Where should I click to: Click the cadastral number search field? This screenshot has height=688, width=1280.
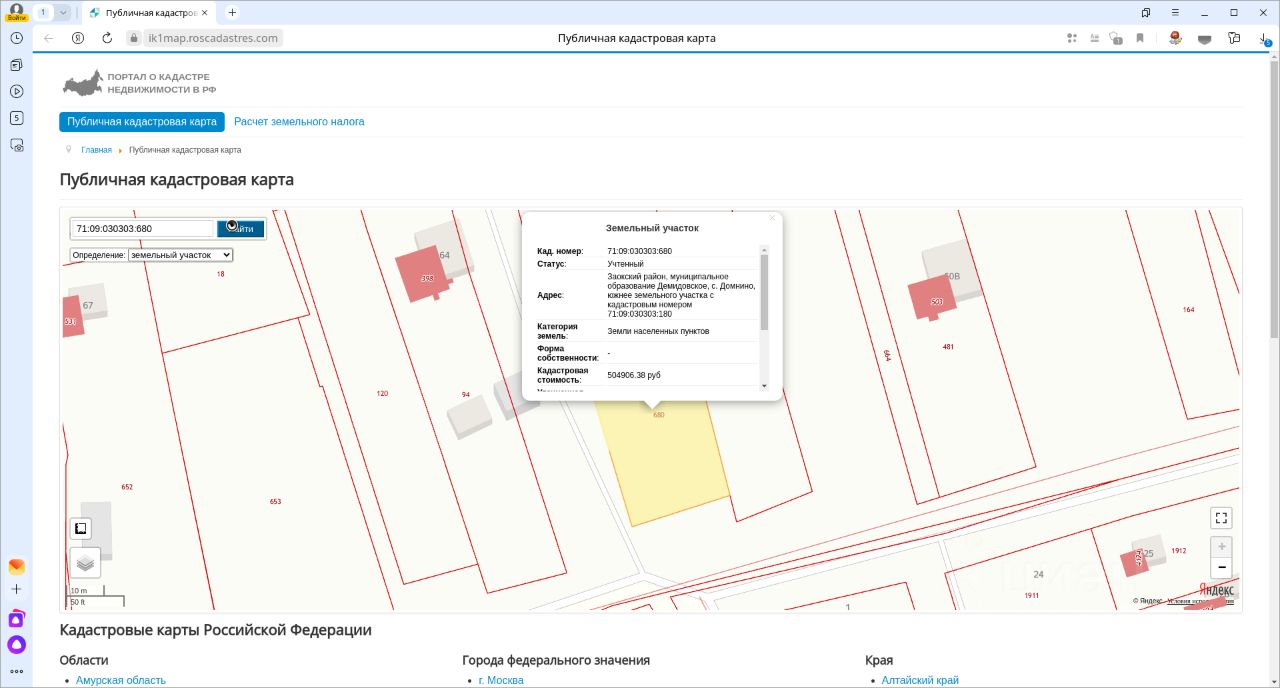[x=142, y=229]
